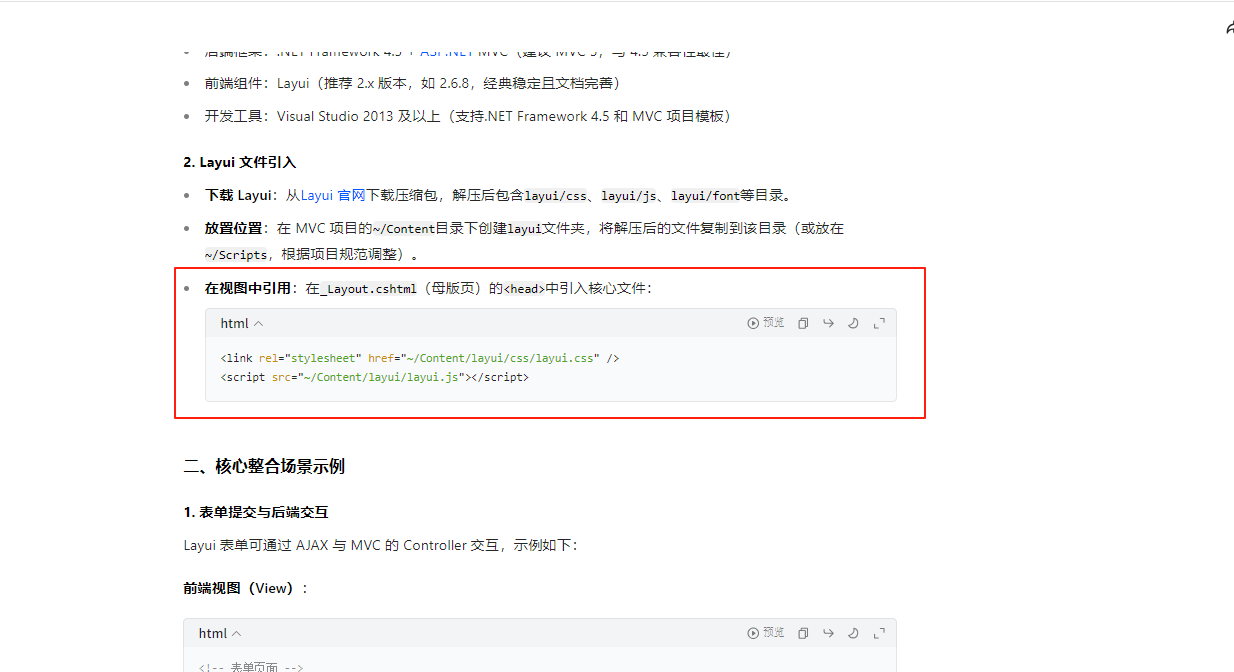Click the inline code layui/js
Viewport: 1234px width, 672px height.
click(x=629, y=195)
